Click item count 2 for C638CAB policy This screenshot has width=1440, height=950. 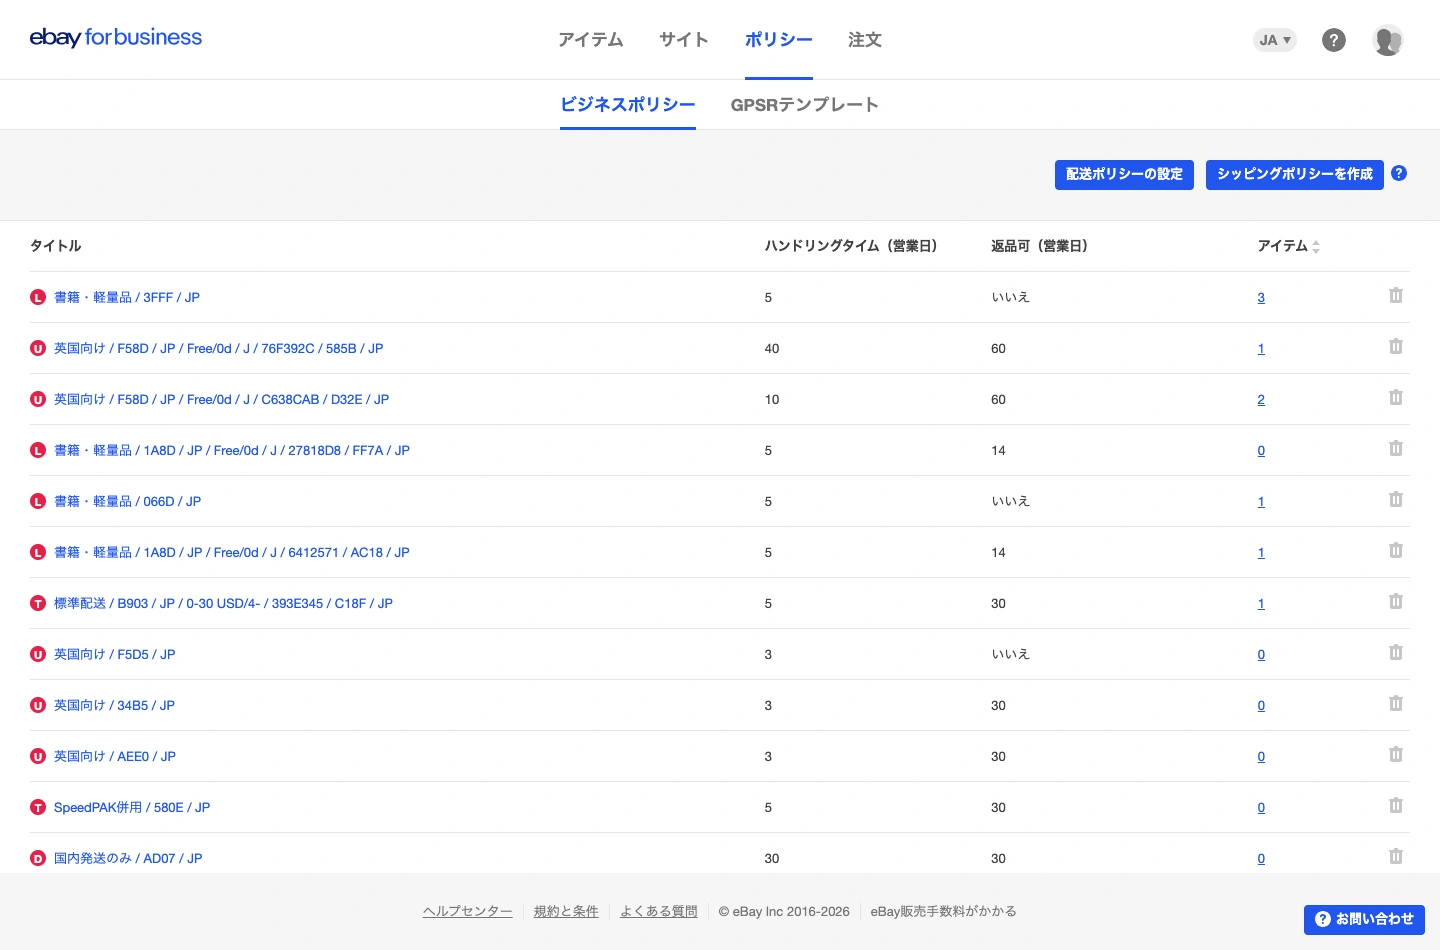[x=1261, y=399]
